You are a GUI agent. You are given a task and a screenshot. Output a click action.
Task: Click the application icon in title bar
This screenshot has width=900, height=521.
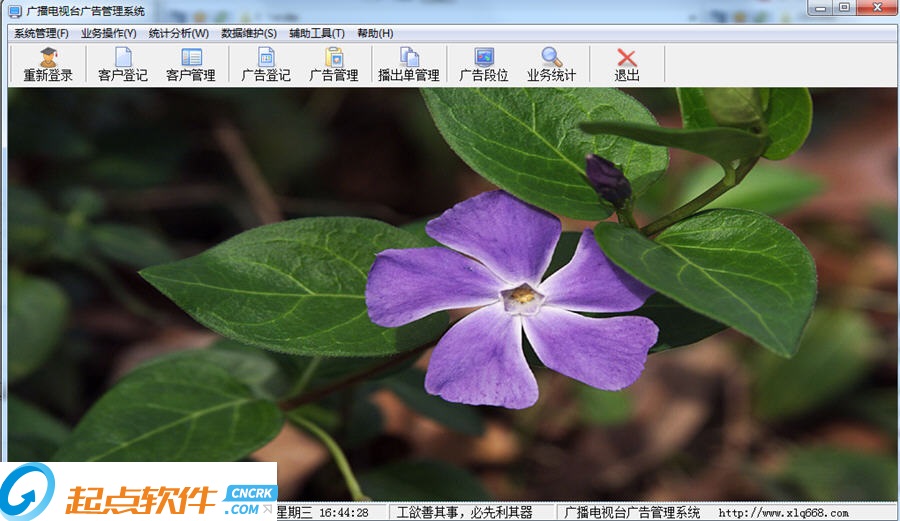15,11
